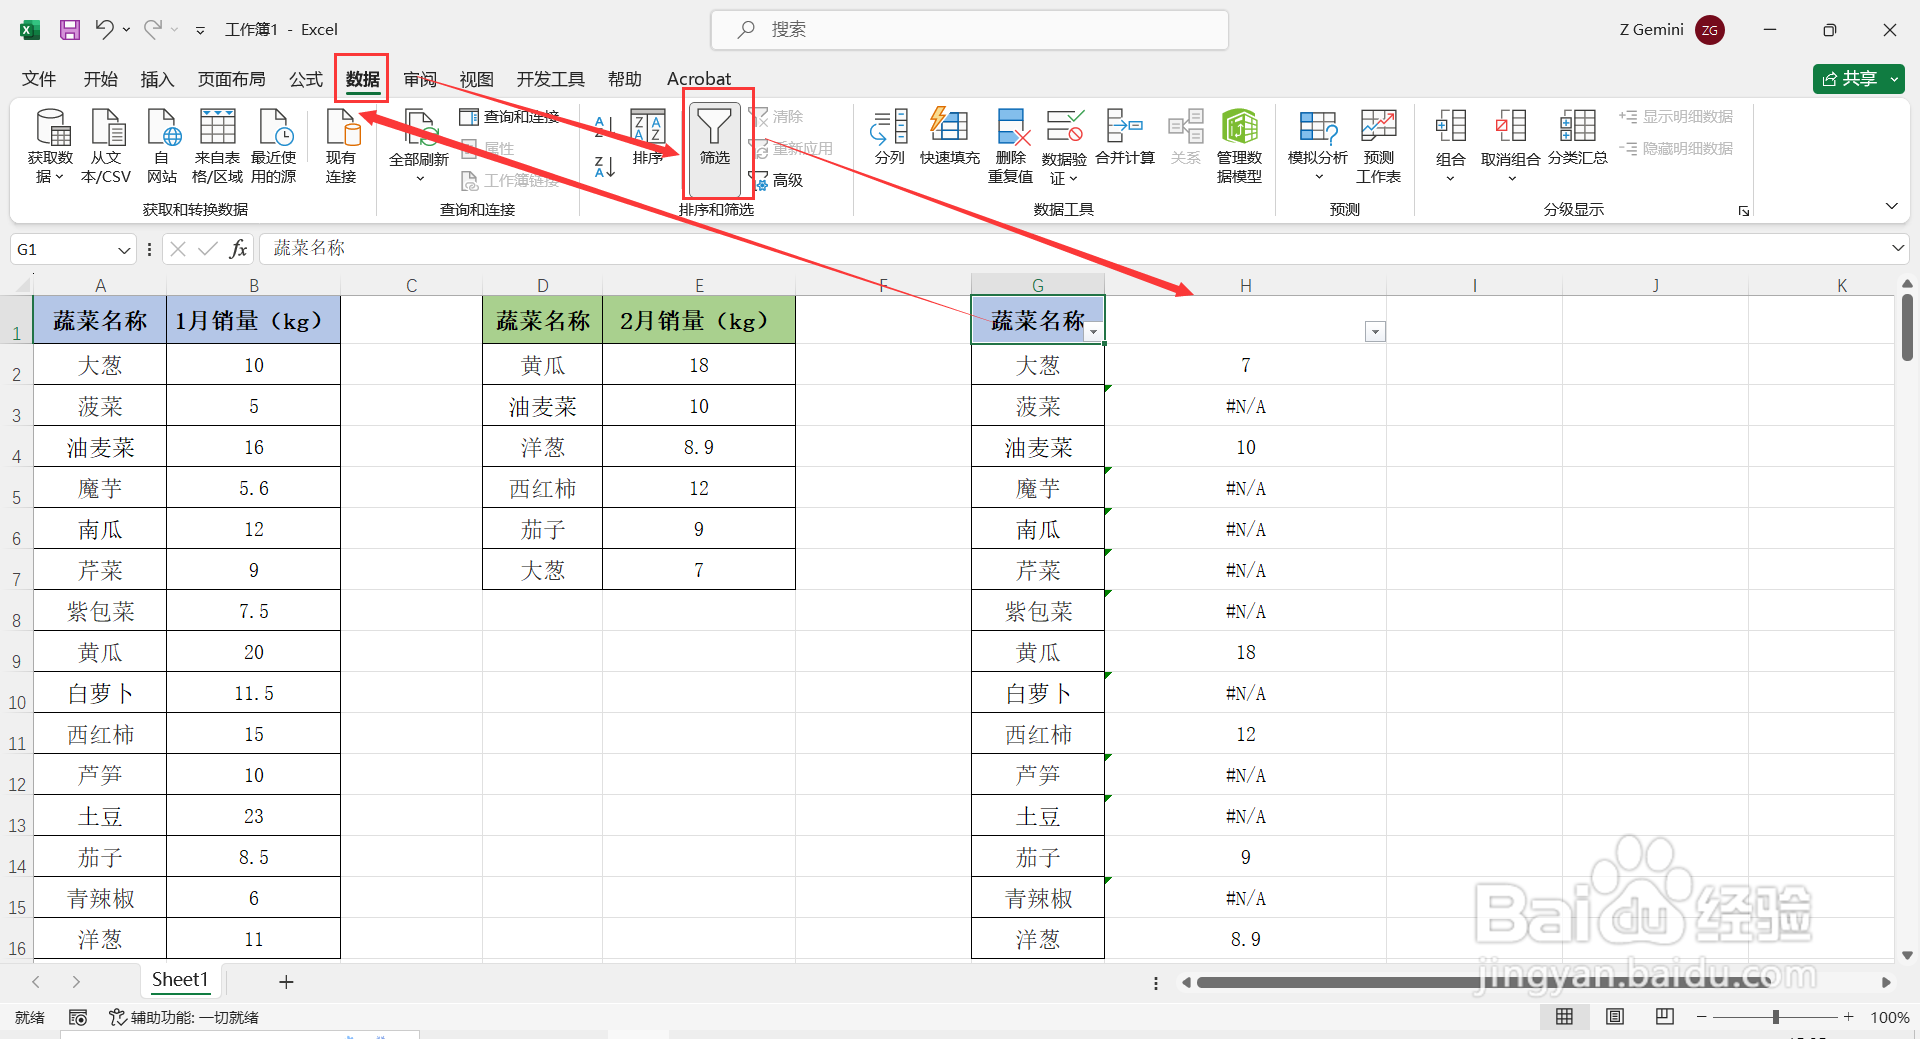This screenshot has width=1920, height=1039.
Task: Click the 合并计算 (Consolidate) icon
Action: 1124,140
